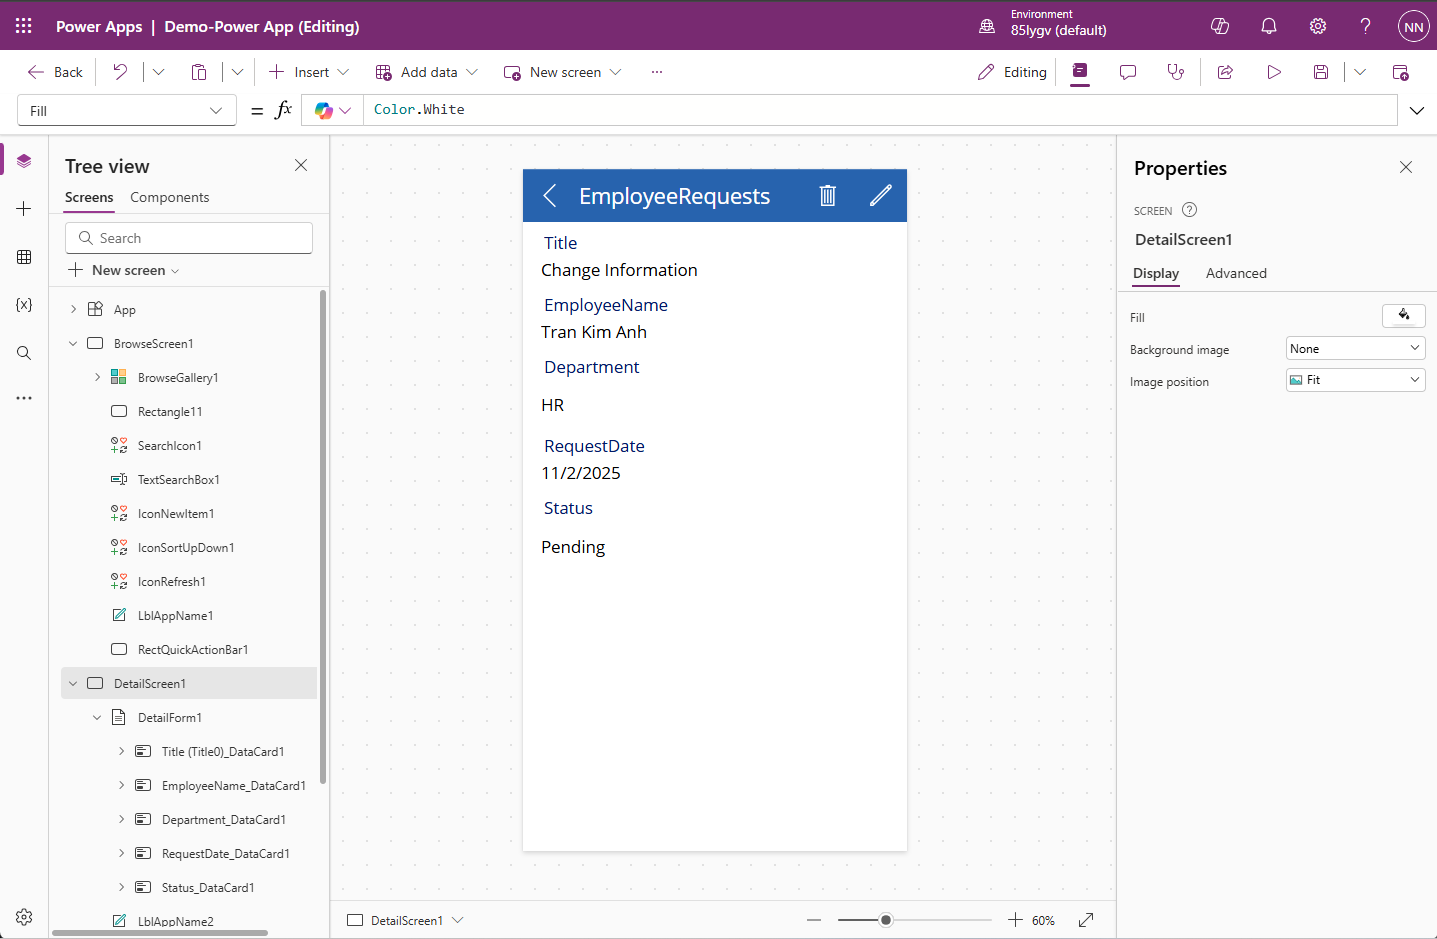Image resolution: width=1437 pixels, height=939 pixels.
Task: Click fit-to-window icon beside zoom percentage
Action: [1086, 920]
